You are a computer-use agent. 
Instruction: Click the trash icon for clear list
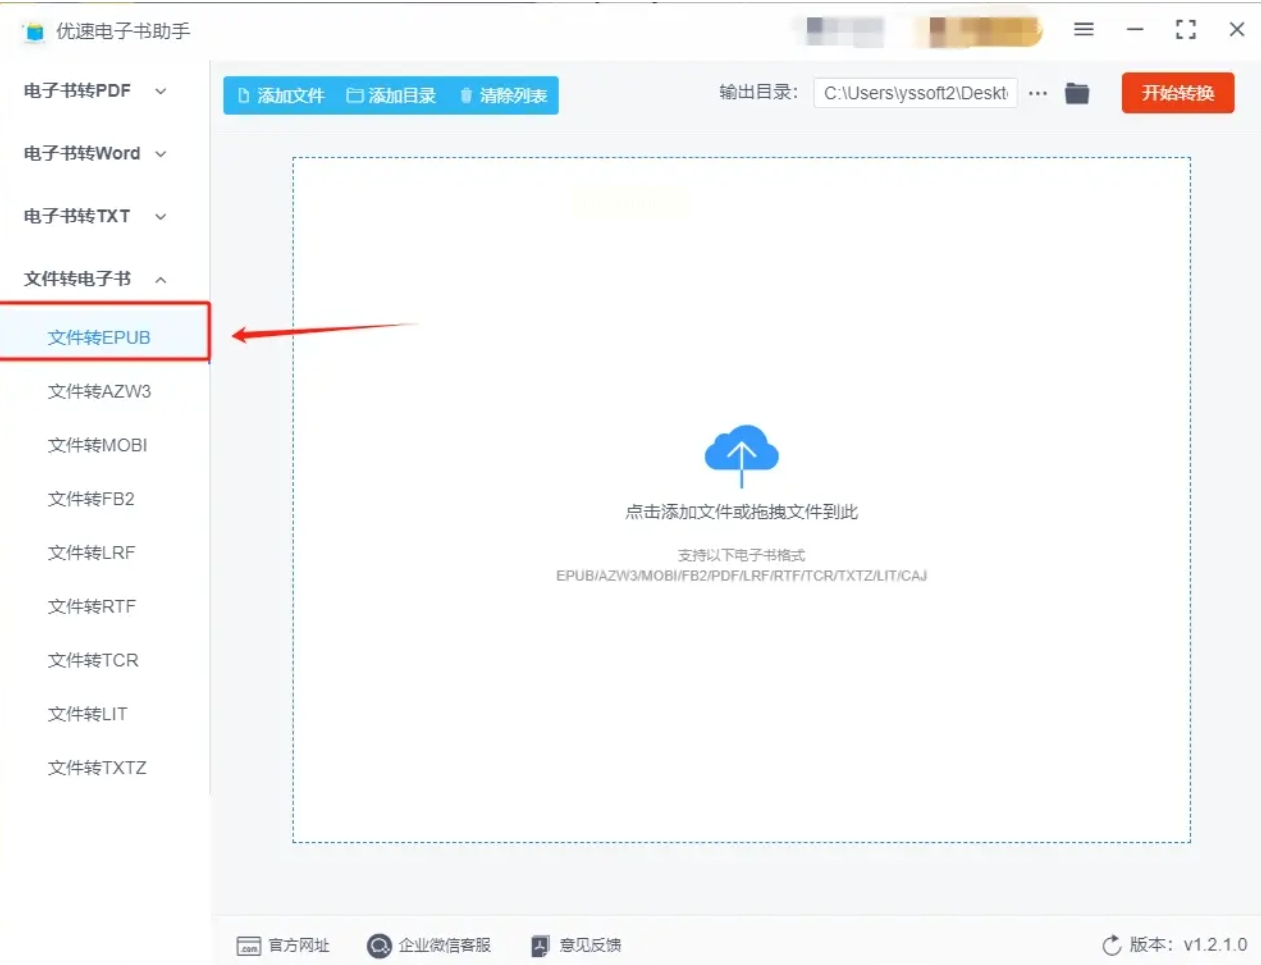coord(466,96)
